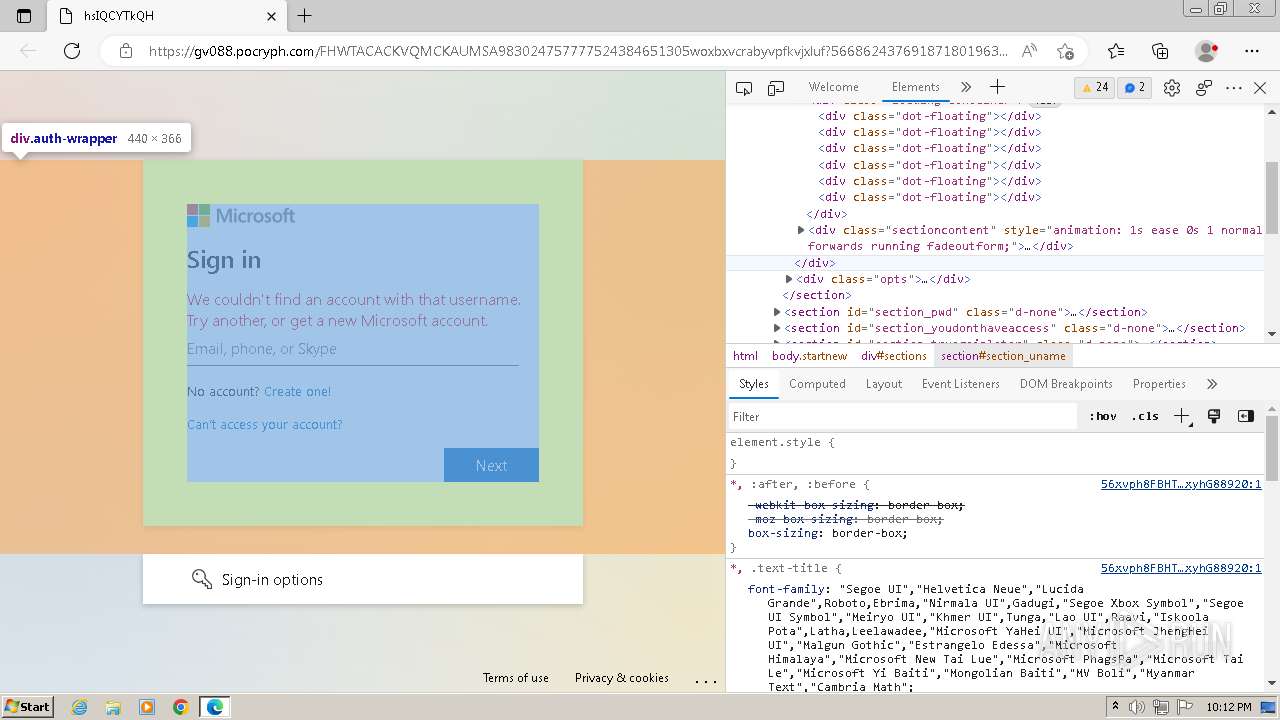Open the Layout tab
The height and width of the screenshot is (720, 1280).
point(884,384)
